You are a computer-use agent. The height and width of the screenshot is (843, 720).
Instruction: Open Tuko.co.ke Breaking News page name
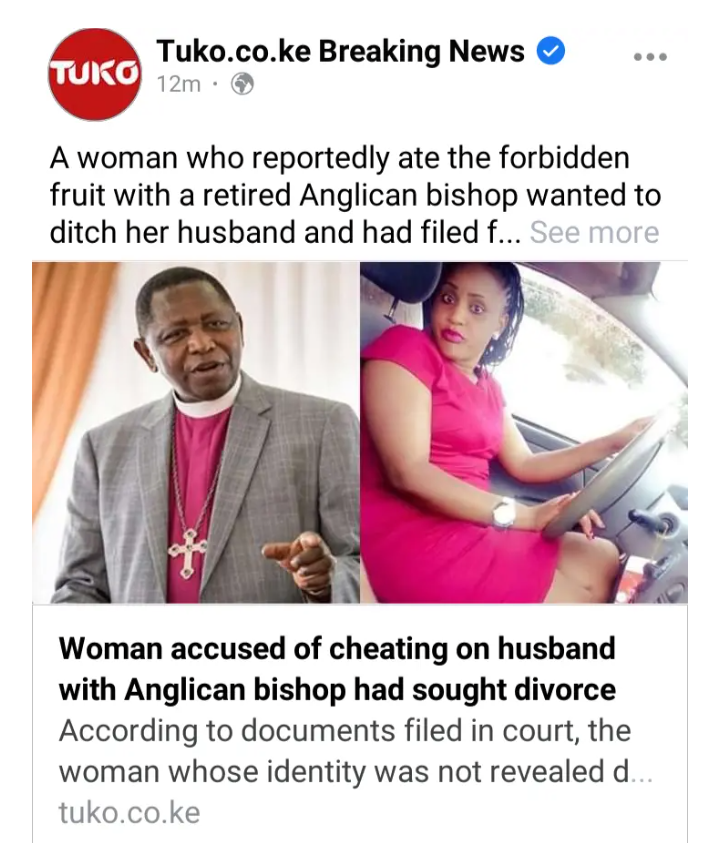point(340,51)
